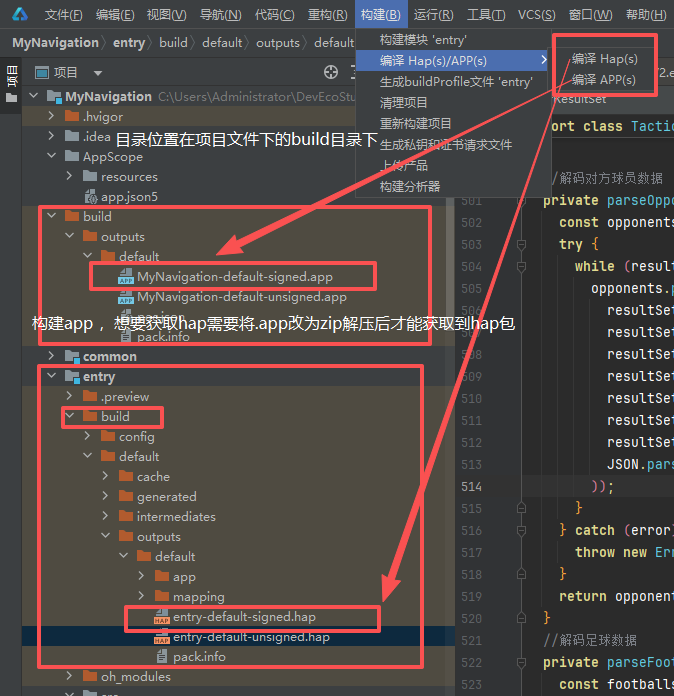Click 编译 Hap(s) submenu entry
The height and width of the screenshot is (696, 674).
click(x=605, y=59)
